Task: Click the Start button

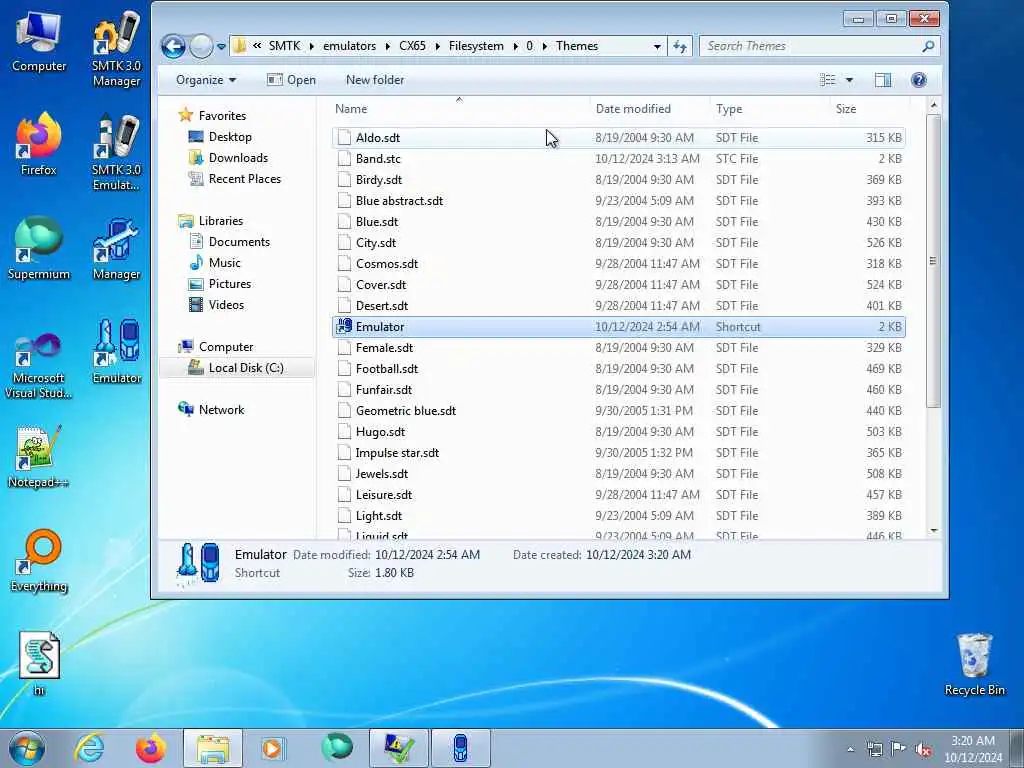Action: coord(27,748)
